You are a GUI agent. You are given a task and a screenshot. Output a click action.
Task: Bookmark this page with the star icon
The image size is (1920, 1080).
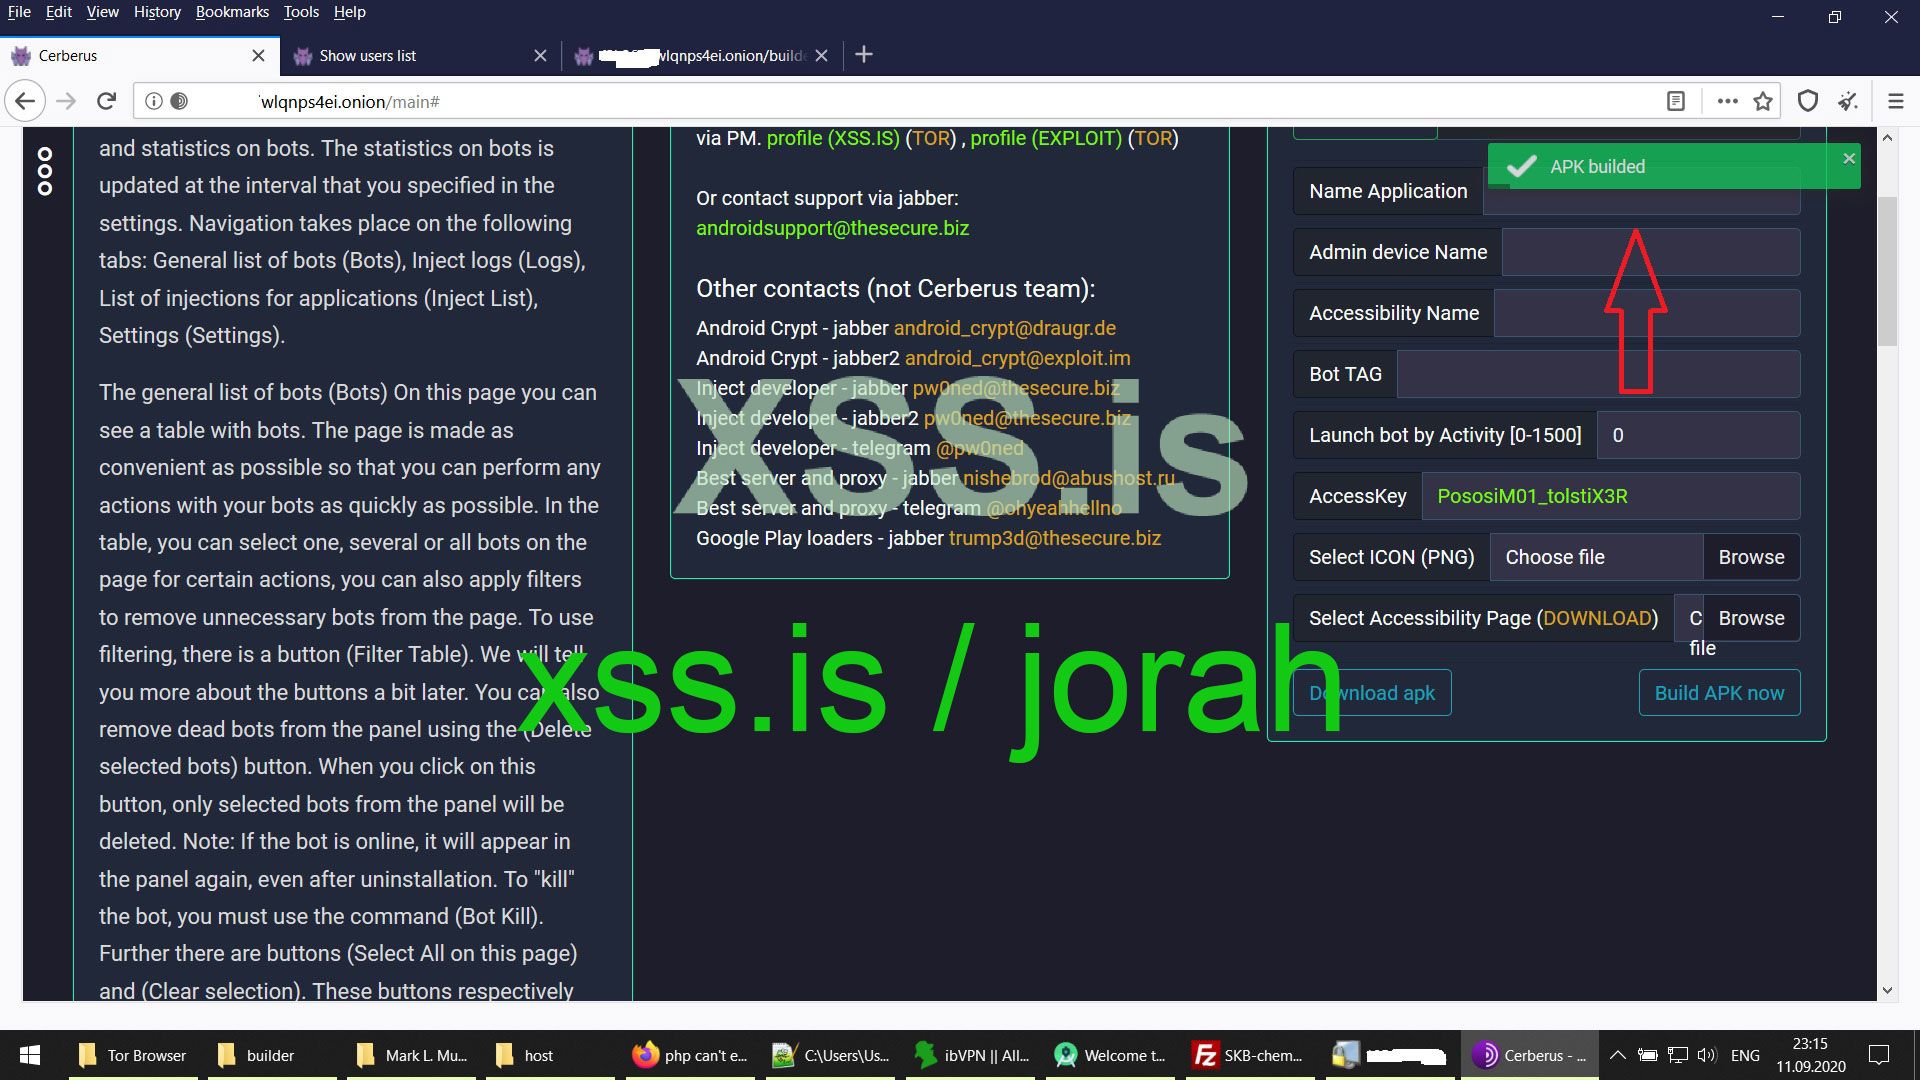tap(1763, 101)
